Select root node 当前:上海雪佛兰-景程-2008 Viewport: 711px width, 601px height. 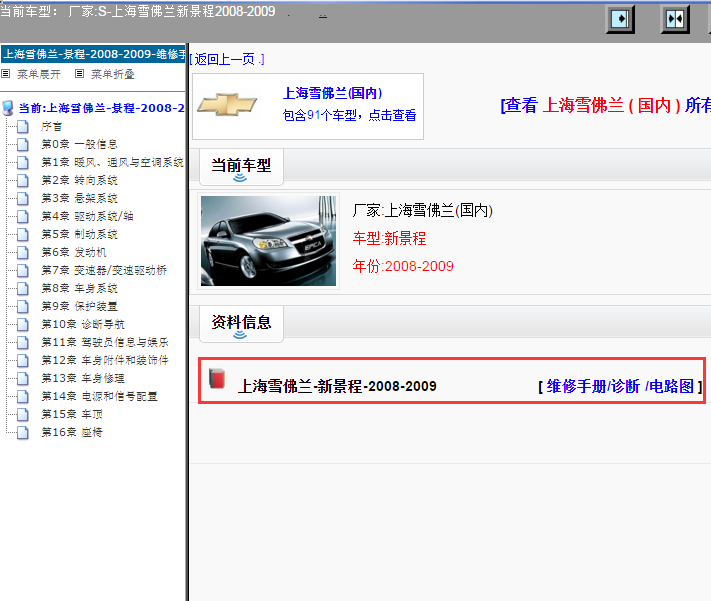pos(102,108)
